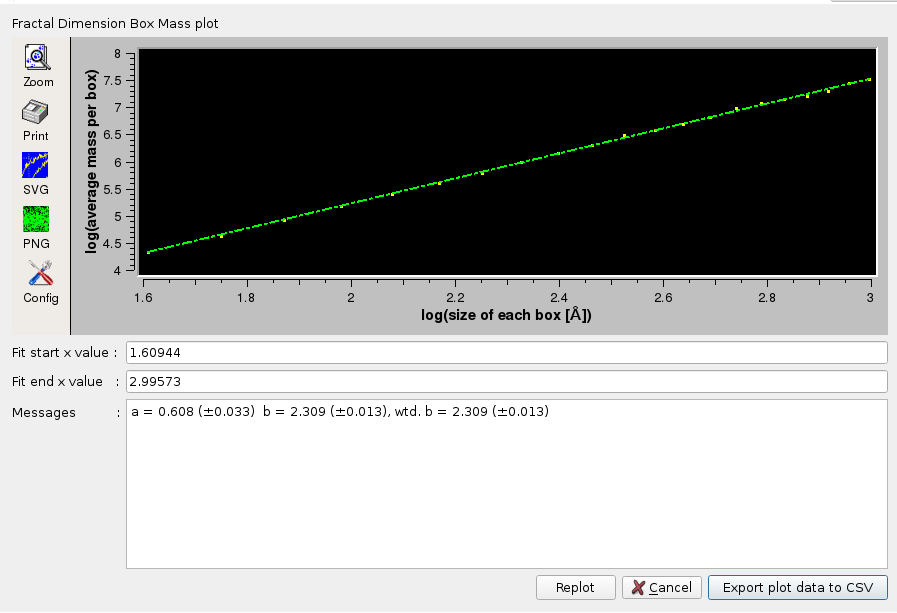The width and height of the screenshot is (897, 613).
Task: Click the "Zoom" text label in the sidebar
Action: click(x=39, y=82)
